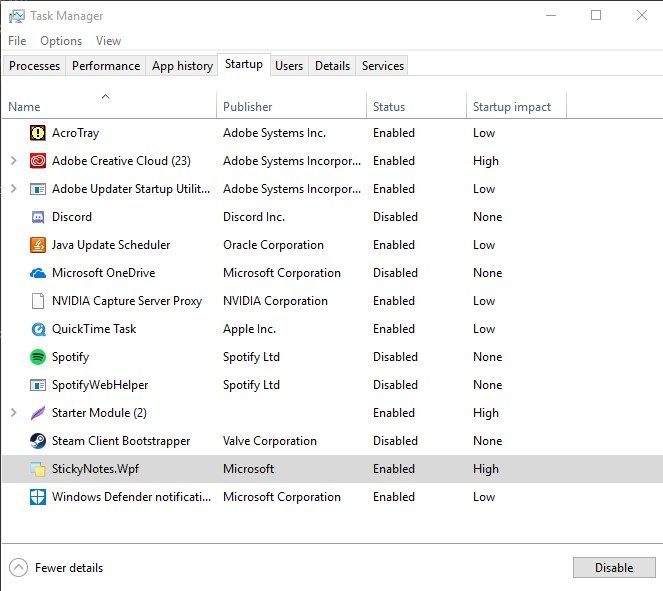Click the AcroTray startup icon
Image resolution: width=663 pixels, height=591 pixels.
click(38, 133)
